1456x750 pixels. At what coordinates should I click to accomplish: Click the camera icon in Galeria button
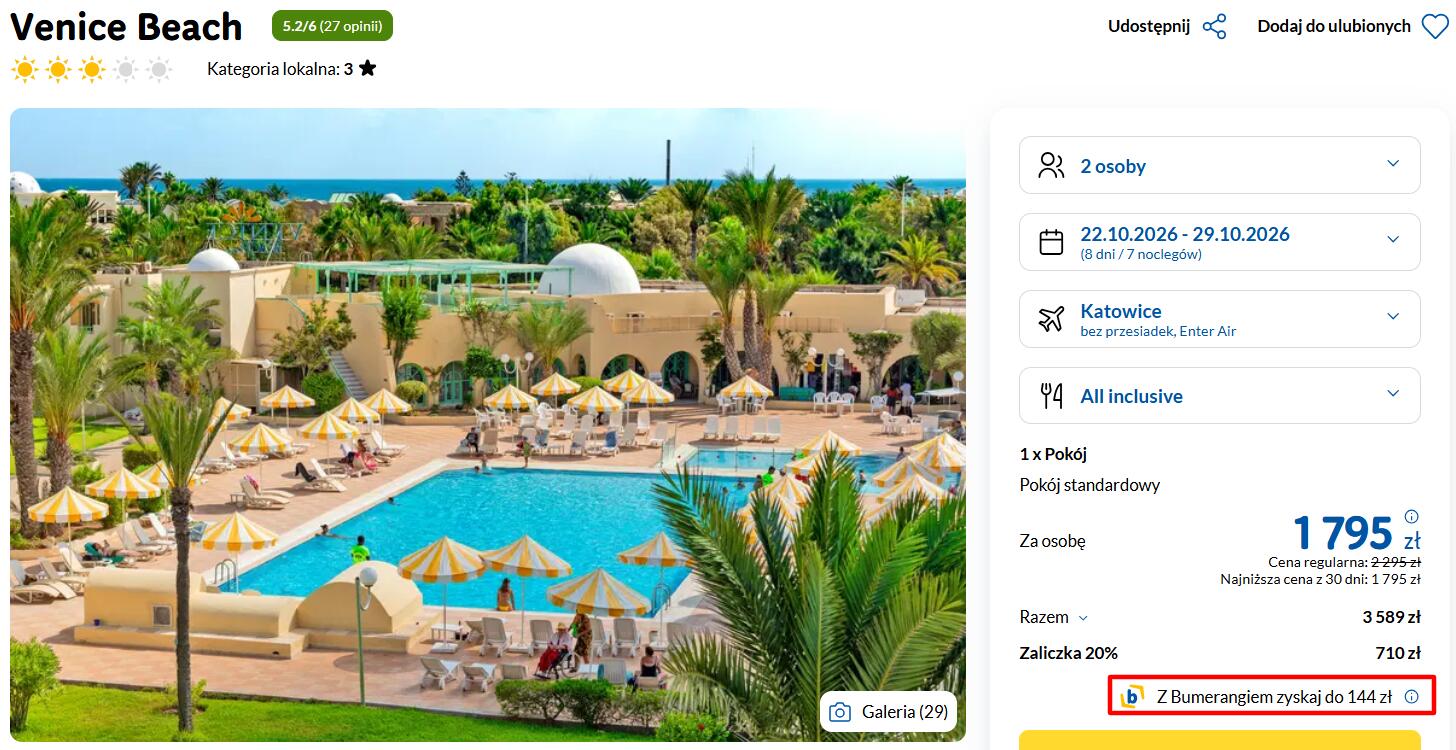pyautogui.click(x=840, y=712)
